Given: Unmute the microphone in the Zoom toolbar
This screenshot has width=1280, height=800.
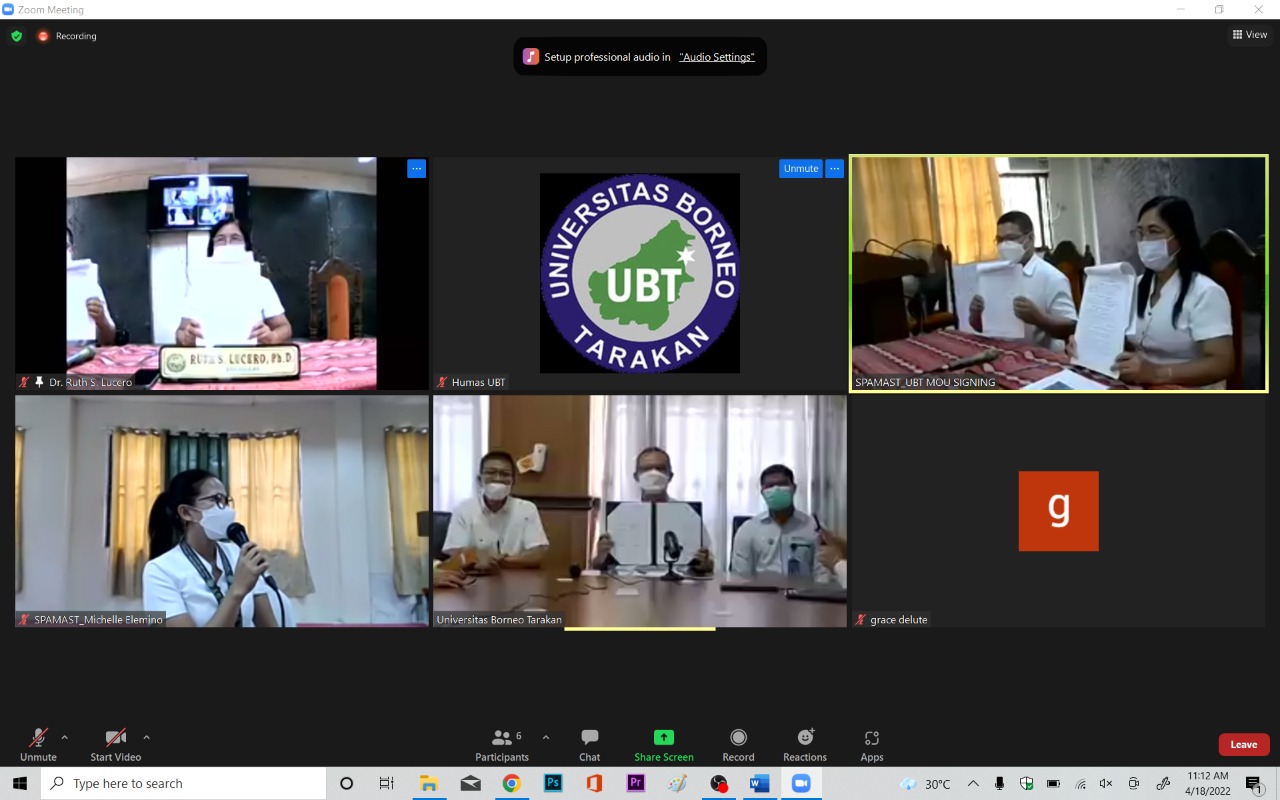Looking at the screenshot, I should [38, 745].
